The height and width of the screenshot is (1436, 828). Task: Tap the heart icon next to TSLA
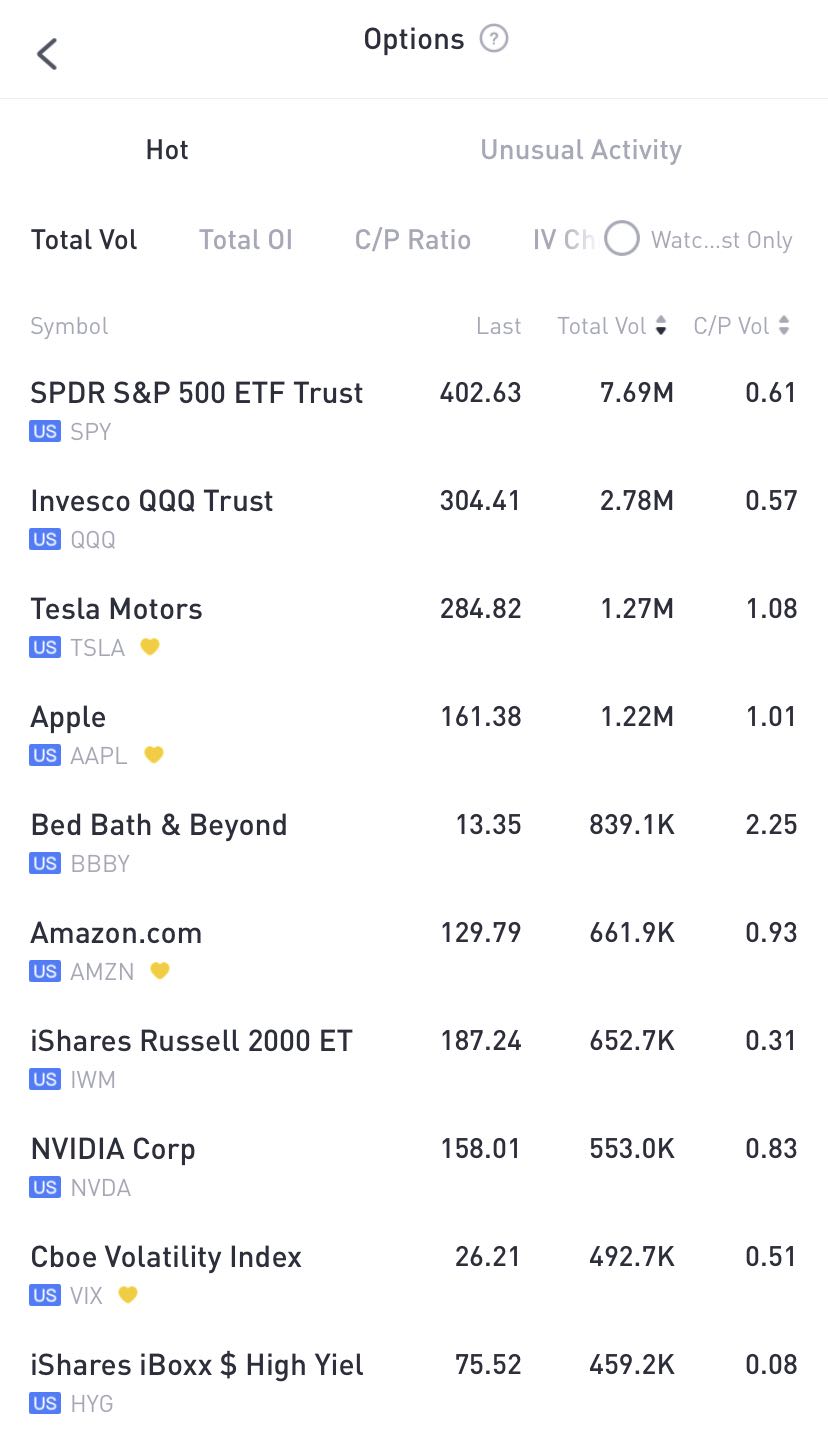150,647
